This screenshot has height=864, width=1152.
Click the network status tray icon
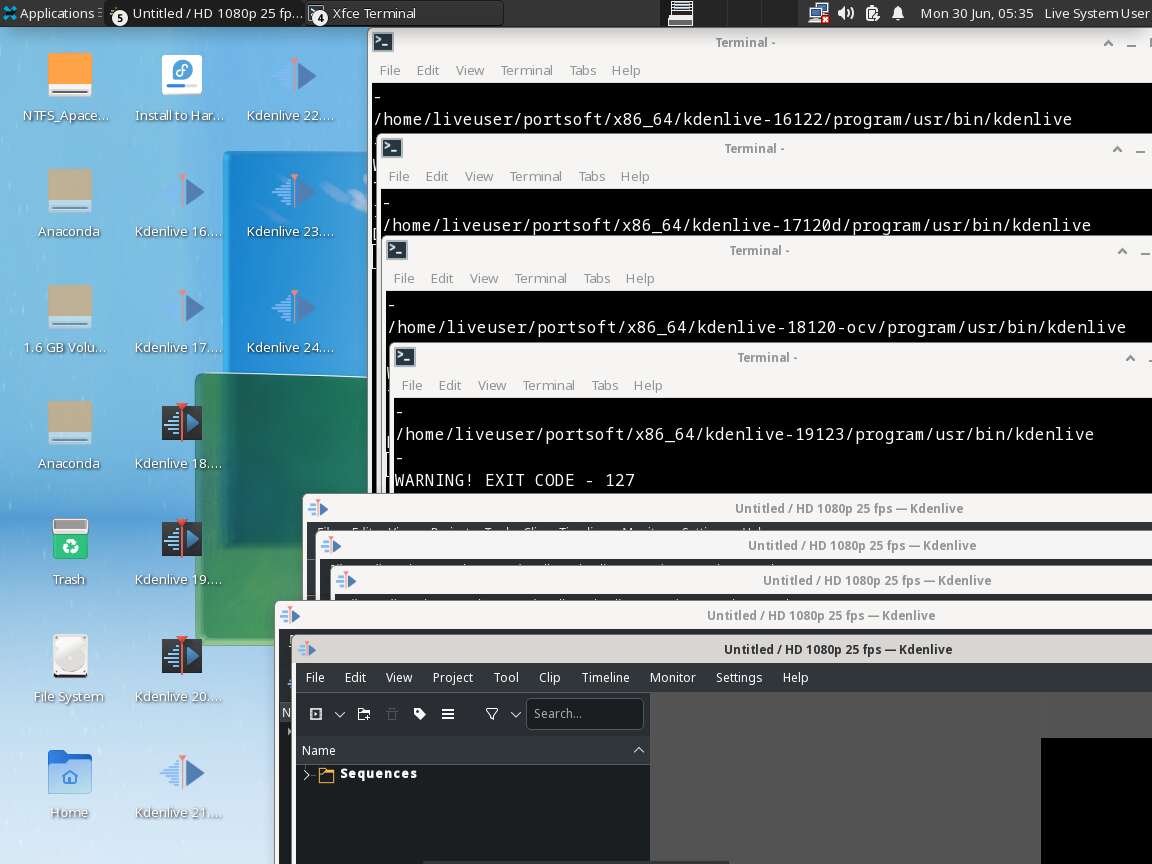point(818,13)
